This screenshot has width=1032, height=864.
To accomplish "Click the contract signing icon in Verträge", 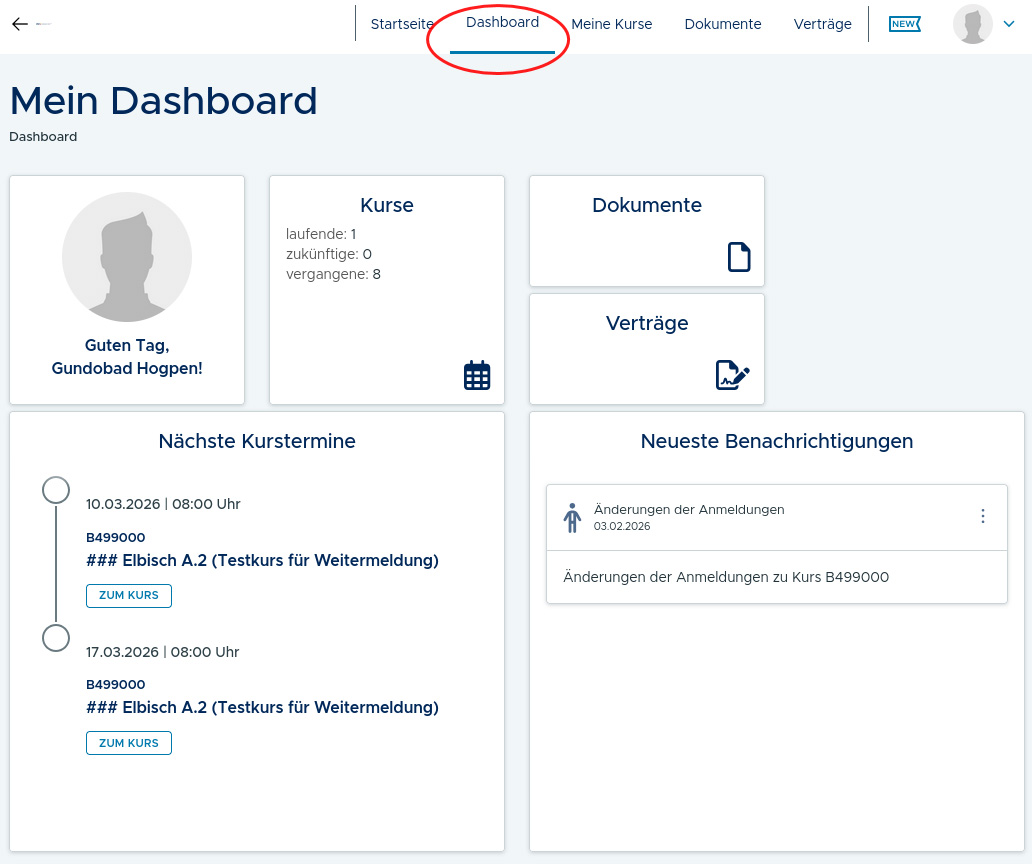I will [732, 375].
